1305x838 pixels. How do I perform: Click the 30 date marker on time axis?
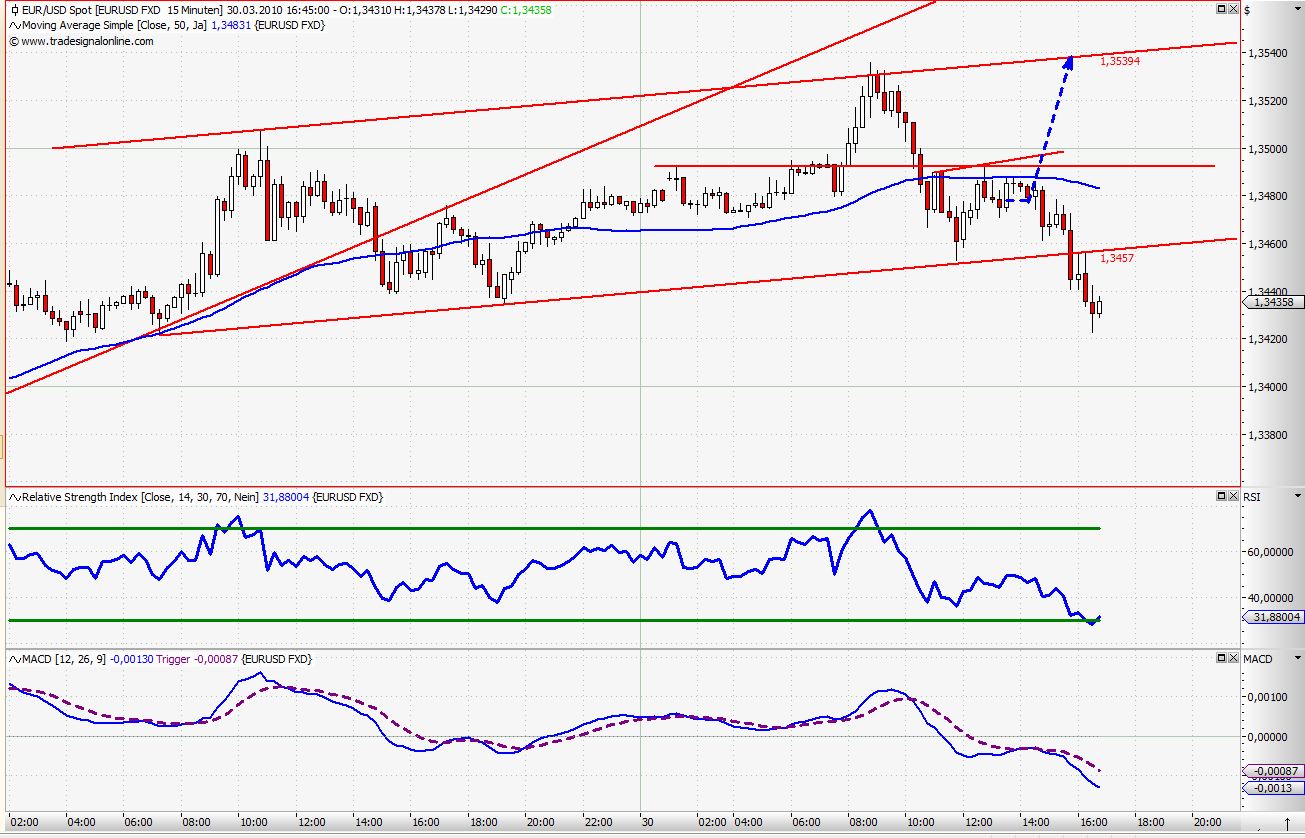point(648,822)
